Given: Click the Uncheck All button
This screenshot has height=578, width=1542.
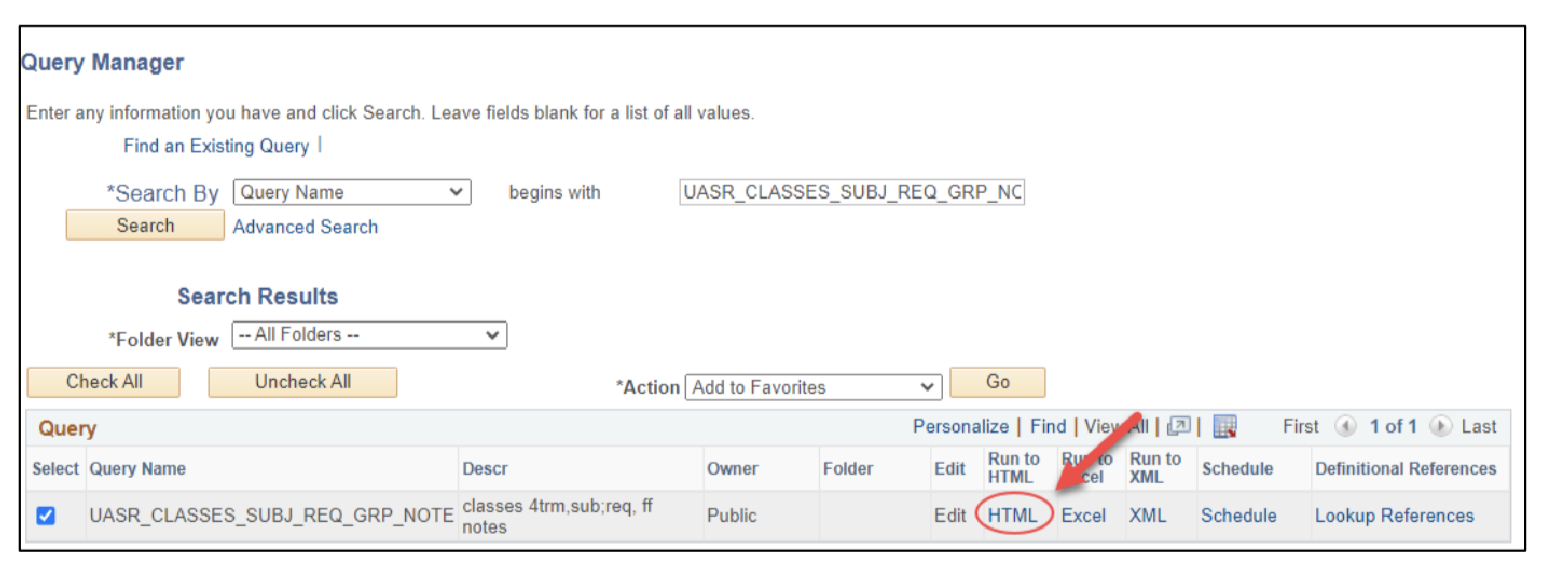Looking at the screenshot, I should coord(302,382).
